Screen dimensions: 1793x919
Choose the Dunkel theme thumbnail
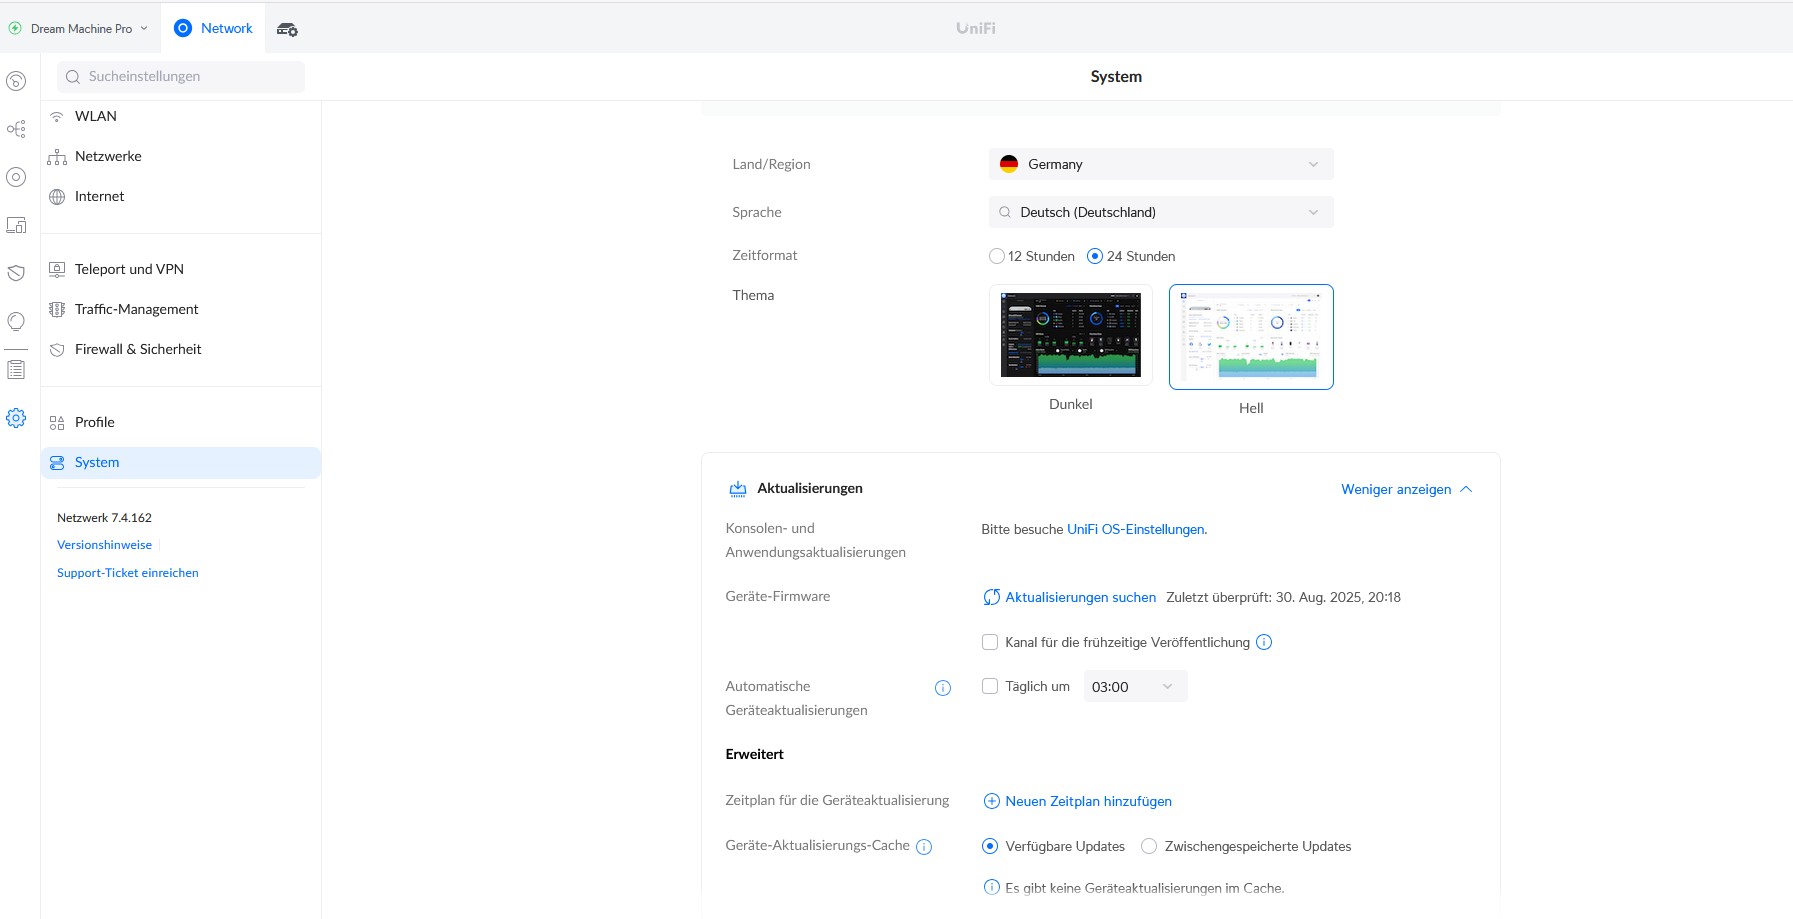click(1070, 335)
